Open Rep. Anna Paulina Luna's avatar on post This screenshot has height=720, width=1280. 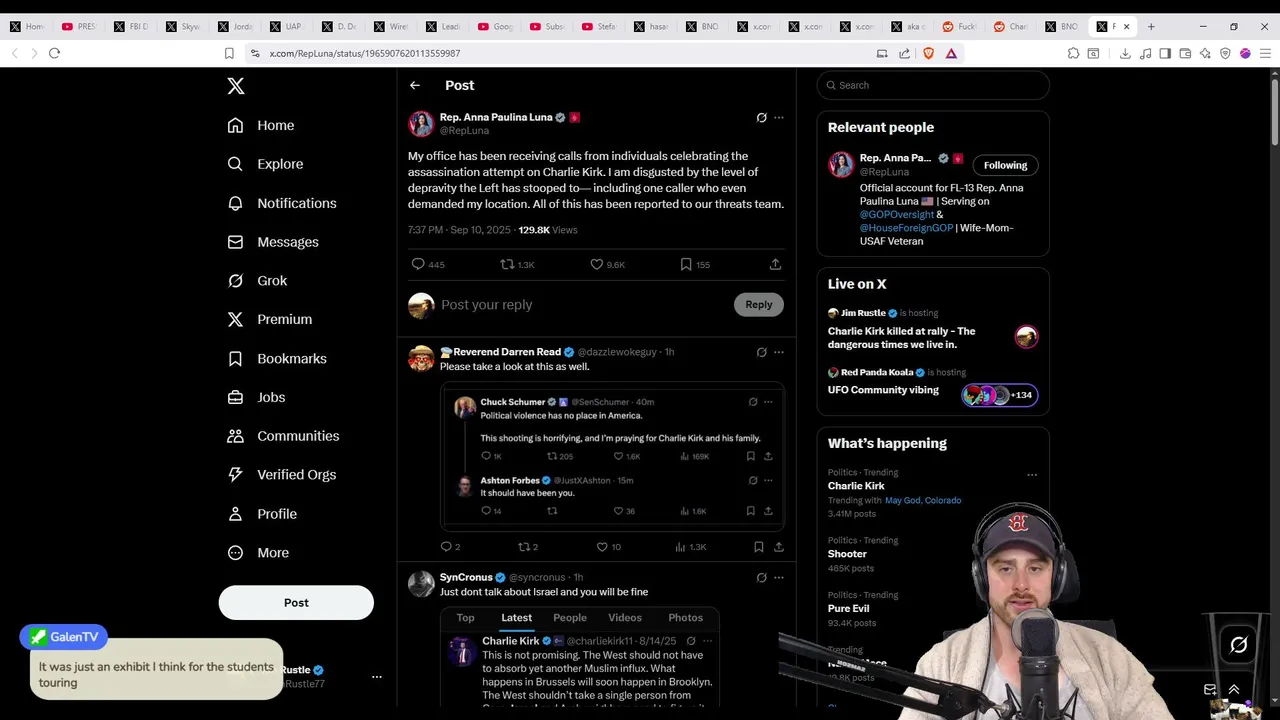click(x=421, y=124)
